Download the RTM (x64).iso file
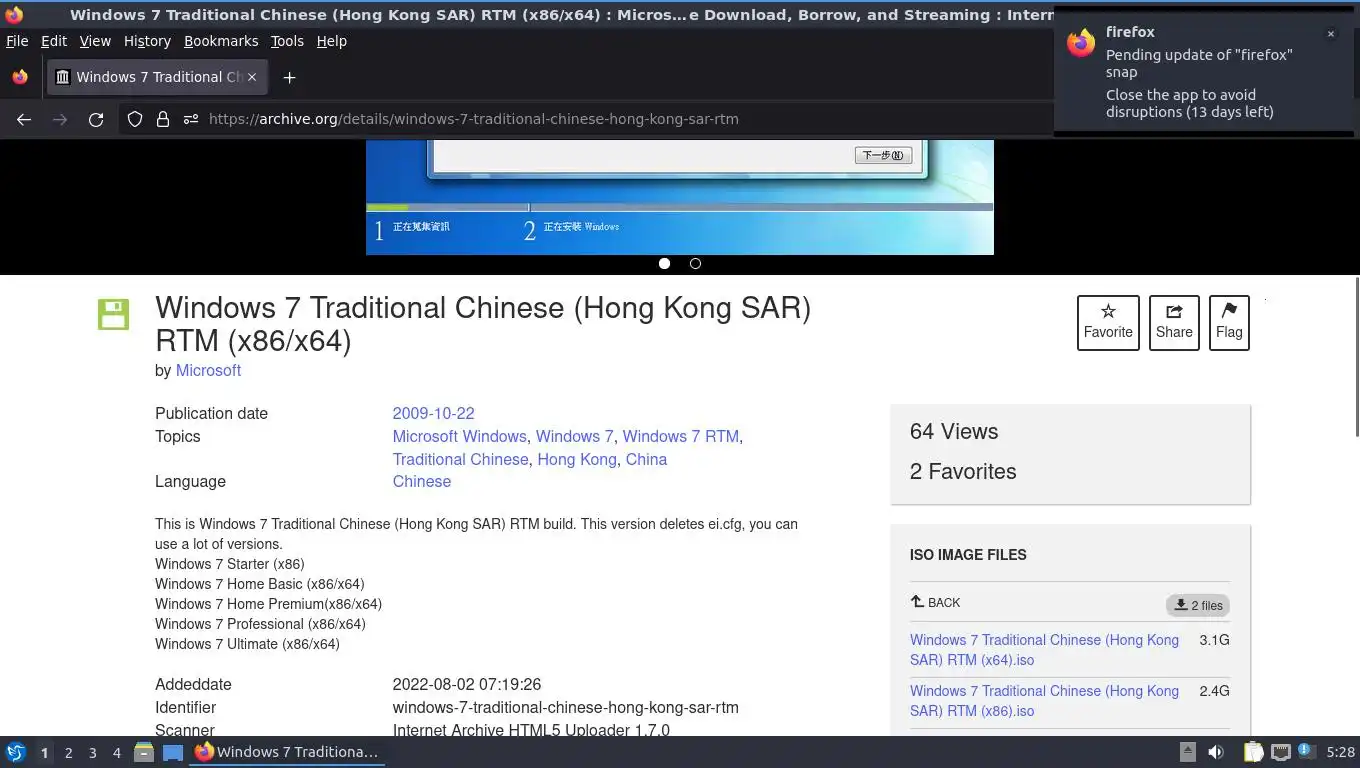Screen dimensions: 1360x768 (x=1044, y=650)
